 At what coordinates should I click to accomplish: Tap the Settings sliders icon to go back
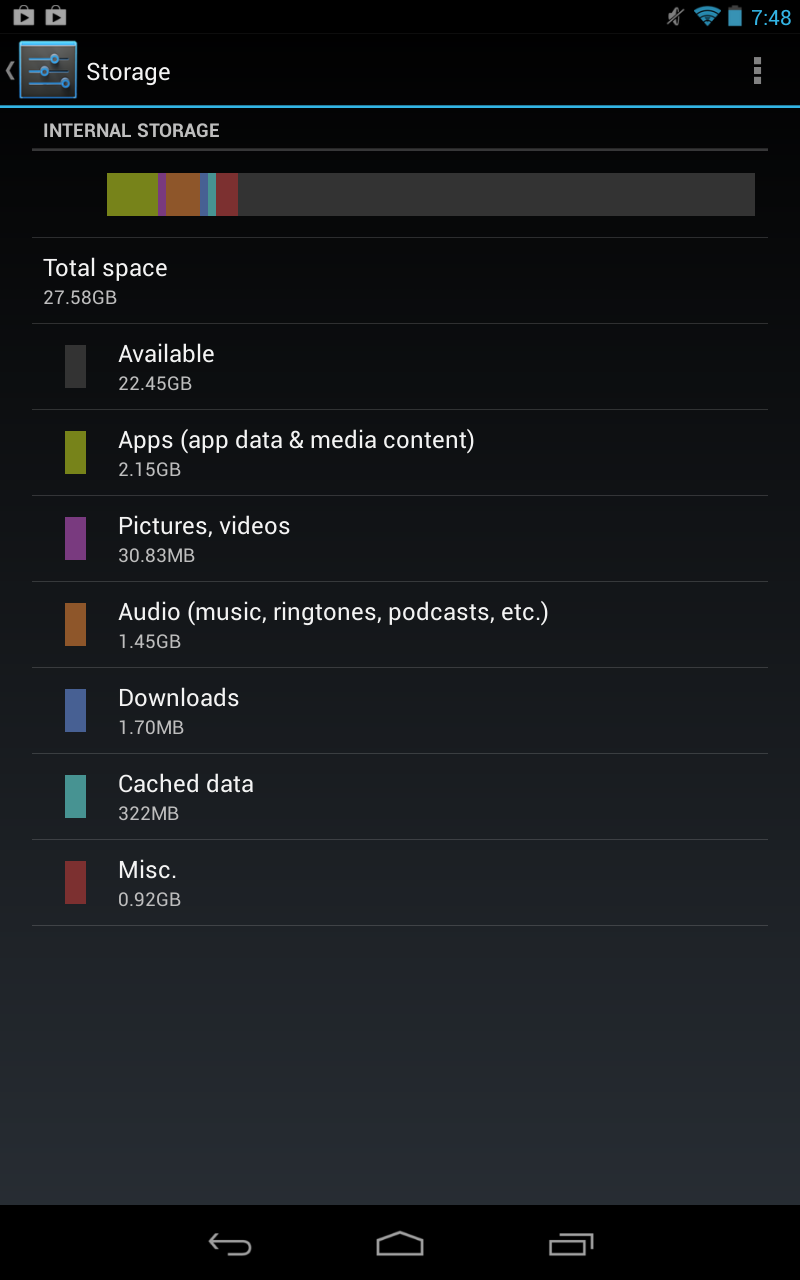[x=47, y=70]
